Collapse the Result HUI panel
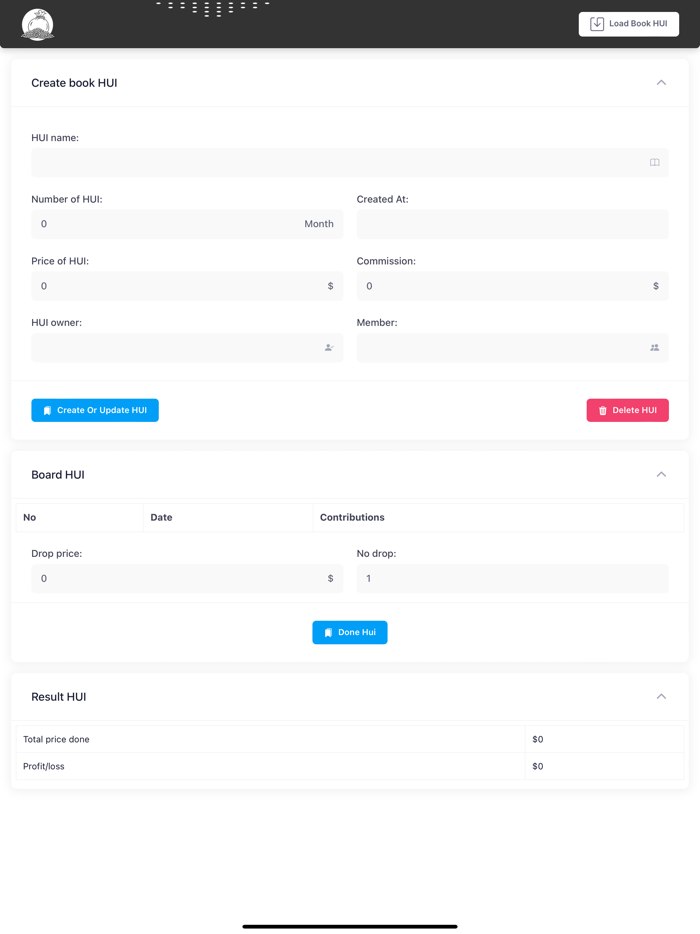Image resolution: width=700 pixels, height=934 pixels. click(661, 697)
